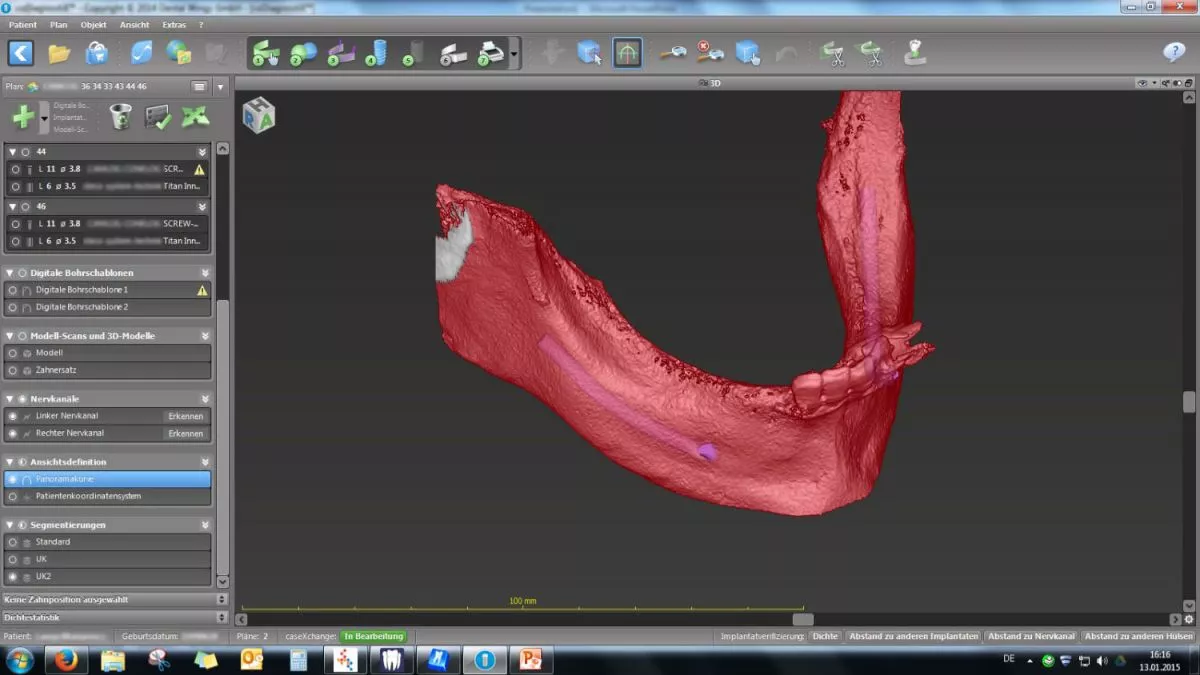Toggle visibility of Digitale Bohrschablone 2
This screenshot has width=1200, height=675.
coord(13,307)
